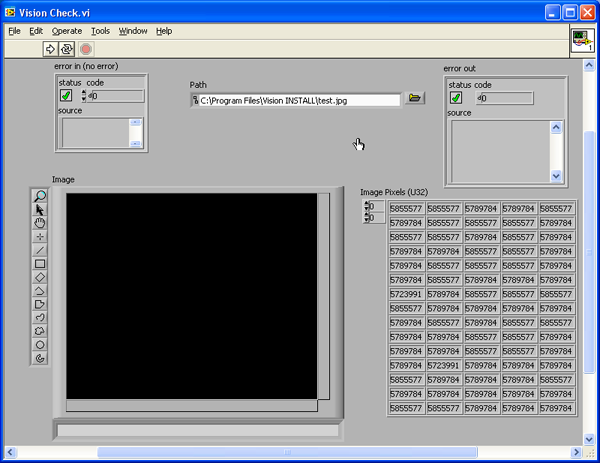The width and height of the screenshot is (600, 463).
Task: Select the Zoom magnifier tool
Action: coord(40,196)
